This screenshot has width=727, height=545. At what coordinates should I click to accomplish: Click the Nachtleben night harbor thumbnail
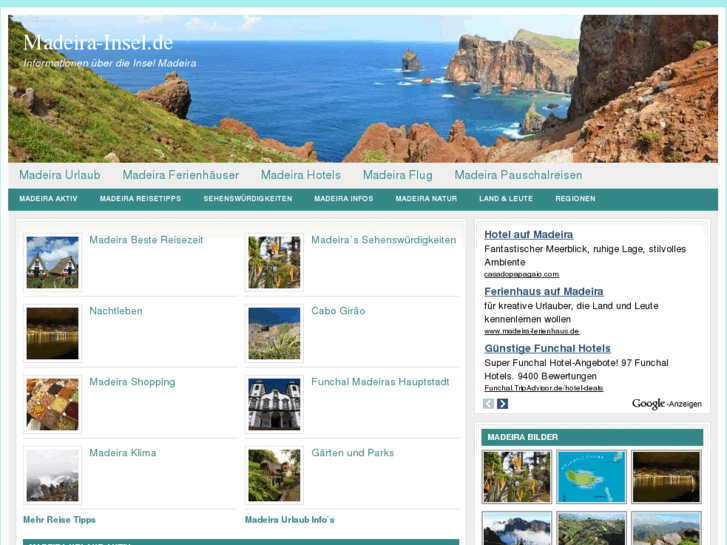point(52,333)
